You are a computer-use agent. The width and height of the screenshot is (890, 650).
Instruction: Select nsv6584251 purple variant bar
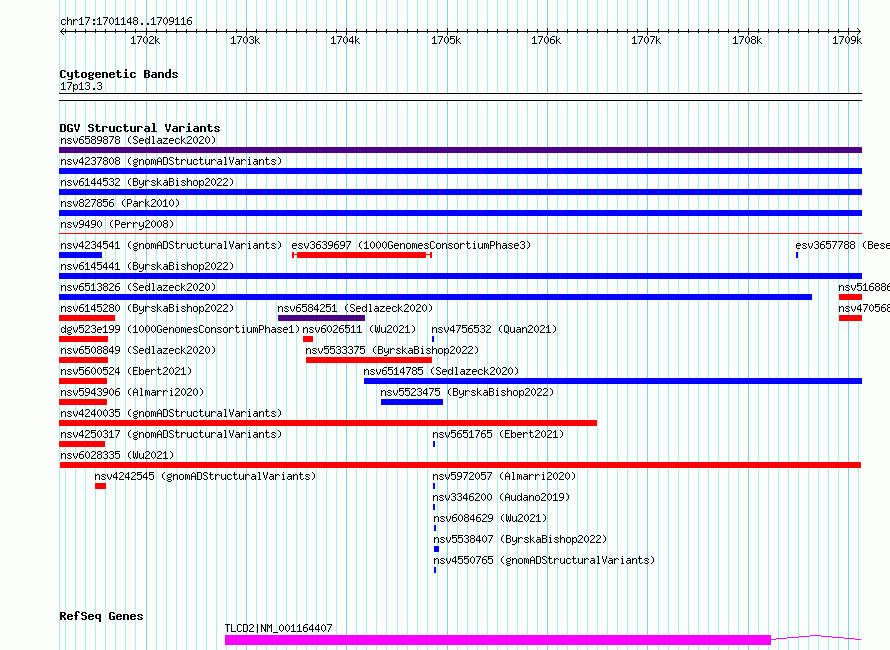(x=321, y=318)
